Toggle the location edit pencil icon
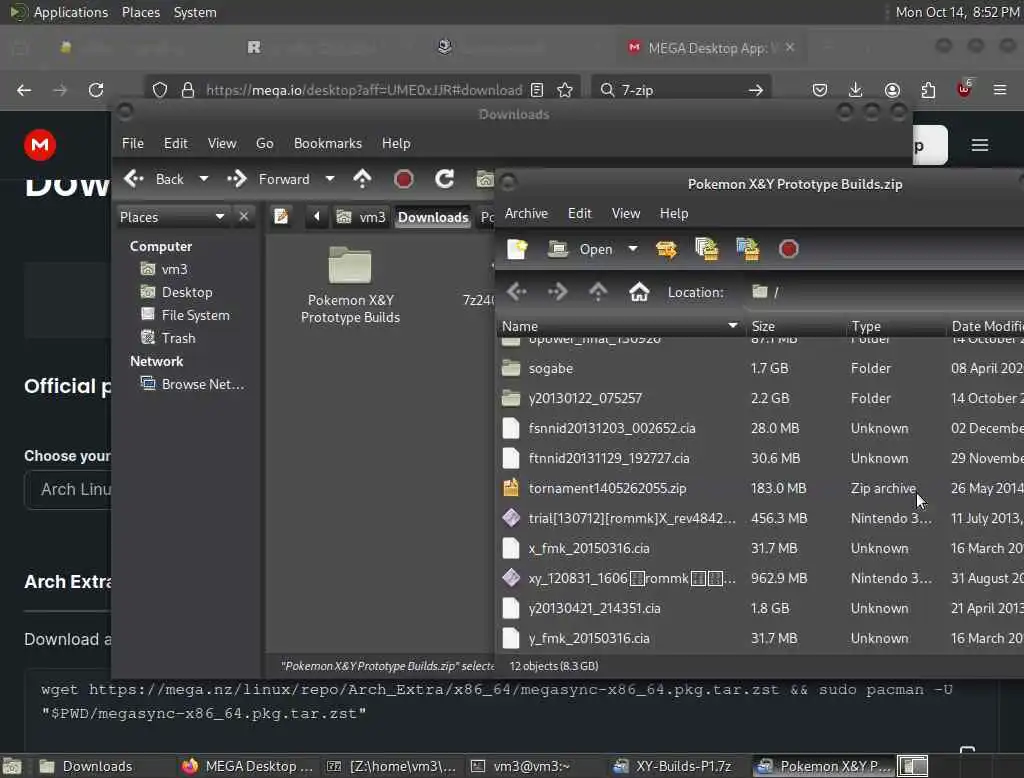Viewport: 1024px width, 778px height. 281,216
